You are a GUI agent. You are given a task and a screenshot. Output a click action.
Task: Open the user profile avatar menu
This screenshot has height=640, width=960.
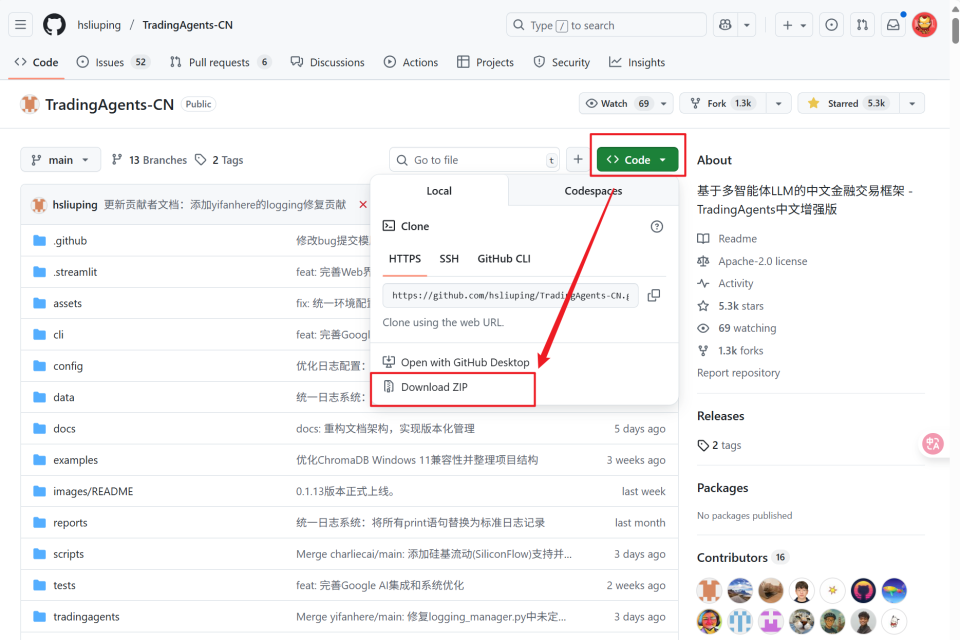(x=924, y=25)
